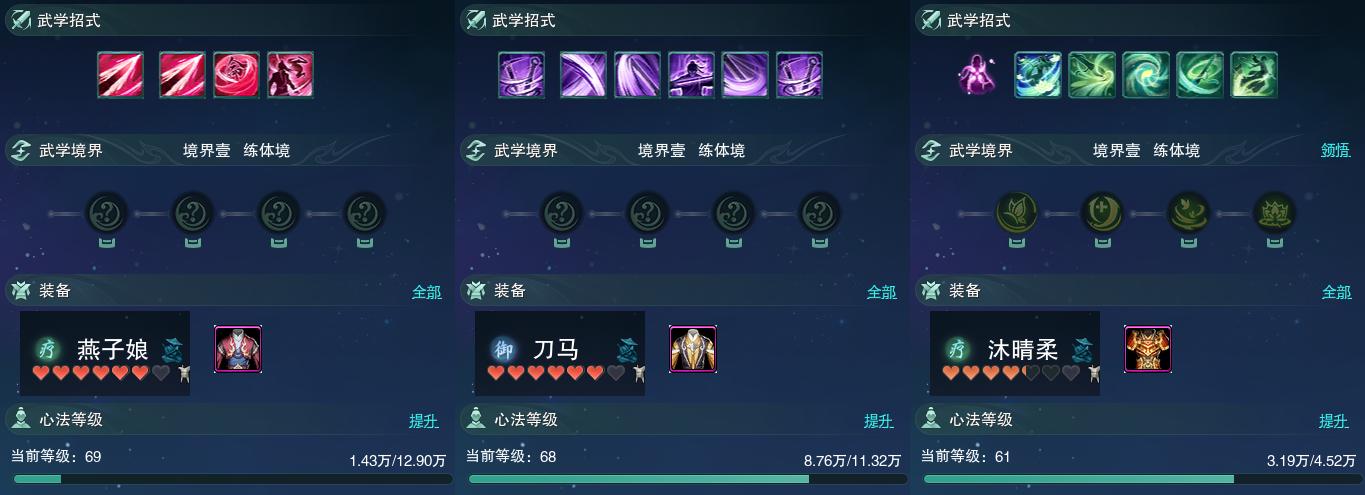Select the teal swirl vortex skill icon
Screen dimensions: 1365x495
[1145, 75]
